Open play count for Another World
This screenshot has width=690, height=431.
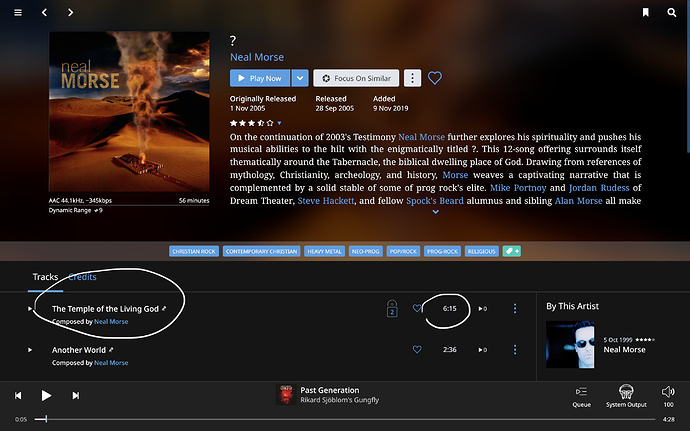[483, 350]
